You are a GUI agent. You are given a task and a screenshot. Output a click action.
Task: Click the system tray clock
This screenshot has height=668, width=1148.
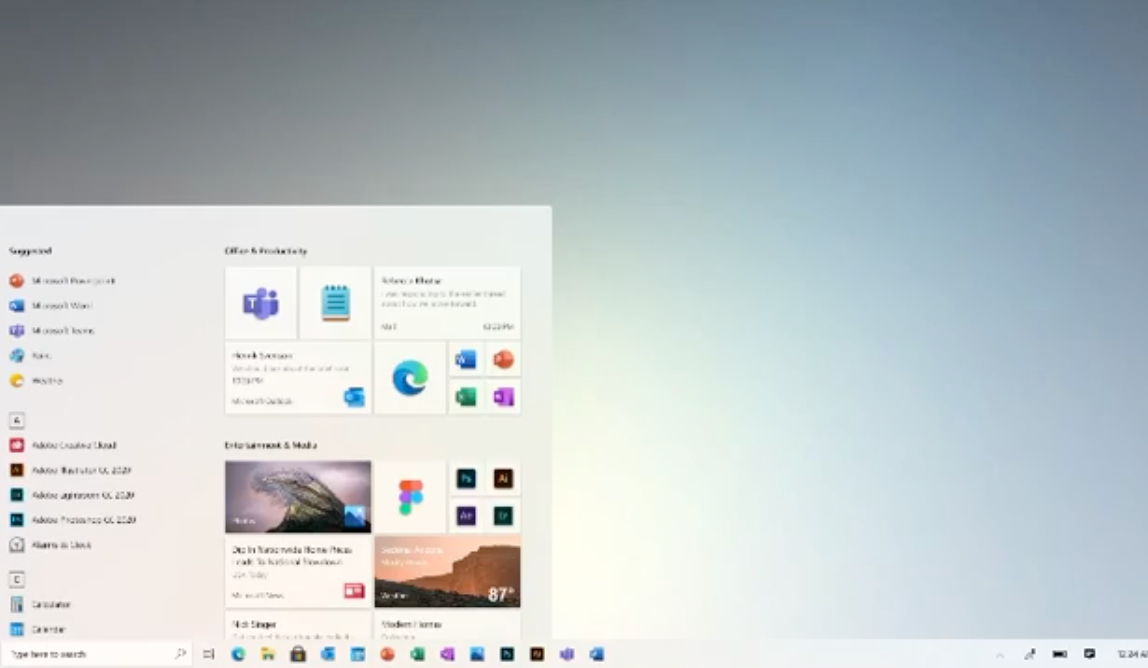pos(1132,654)
